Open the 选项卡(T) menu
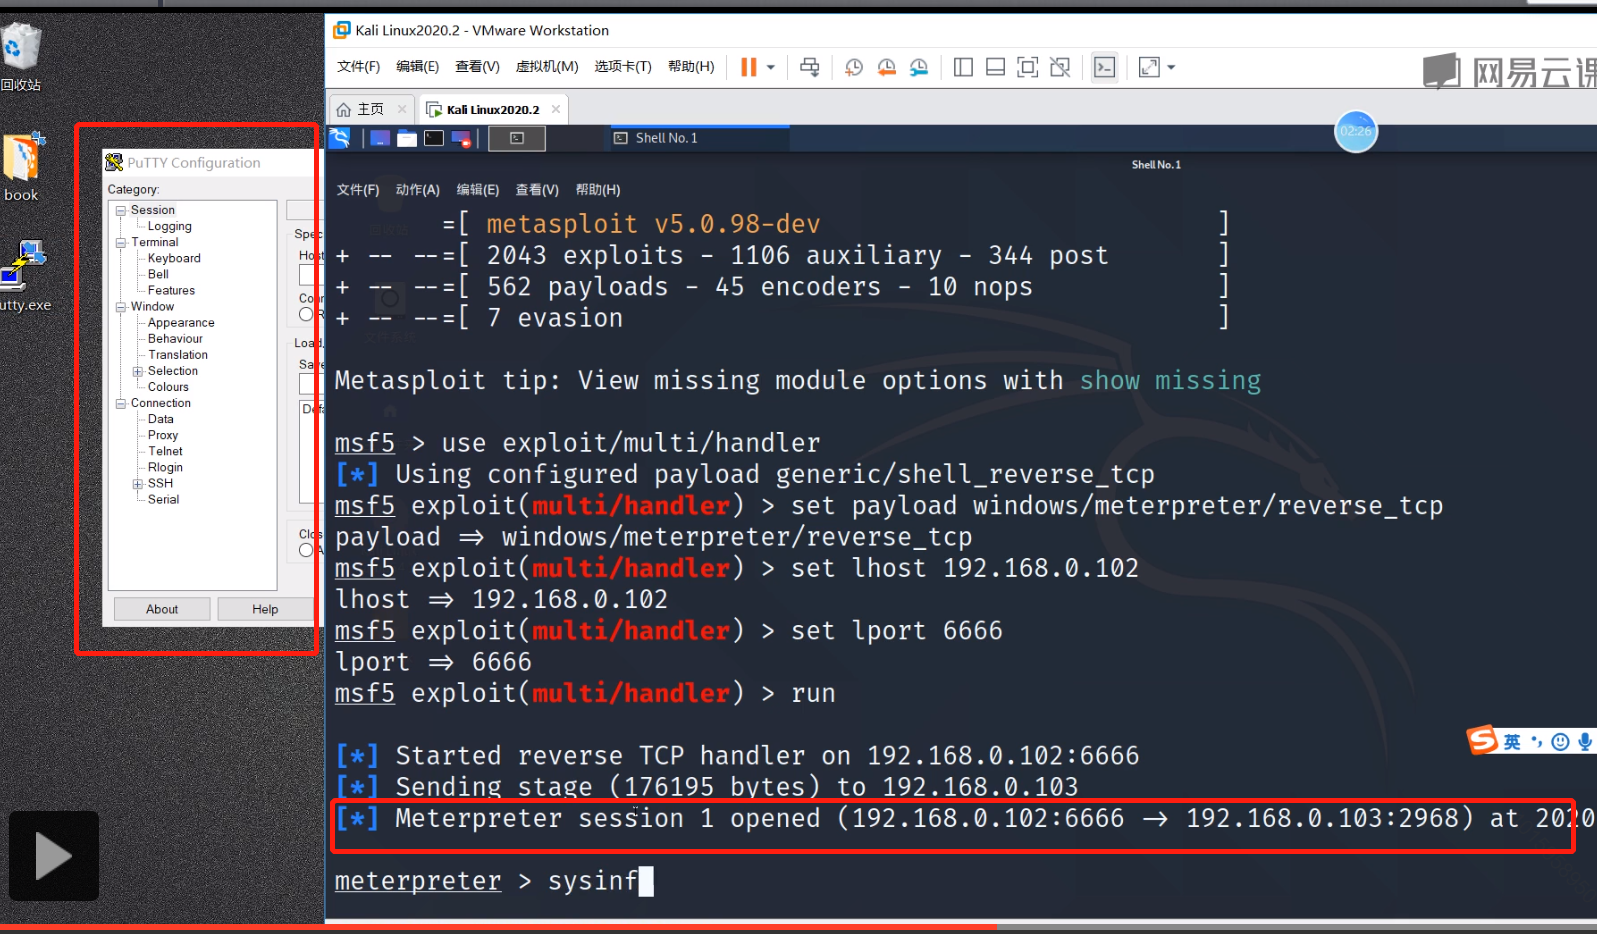1597x934 pixels. pyautogui.click(x=623, y=66)
